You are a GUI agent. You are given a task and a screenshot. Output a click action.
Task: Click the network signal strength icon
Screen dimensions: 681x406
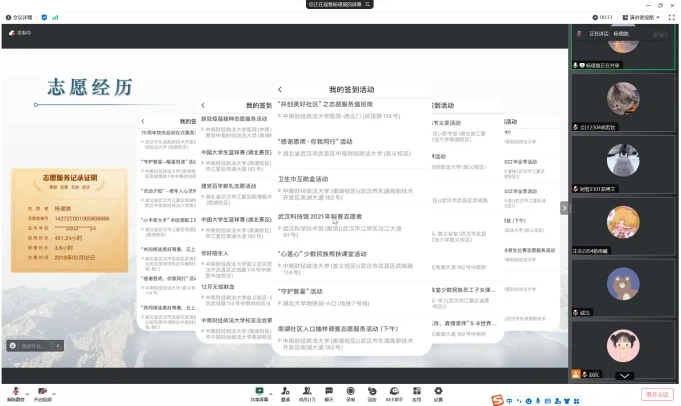[x=55, y=17]
